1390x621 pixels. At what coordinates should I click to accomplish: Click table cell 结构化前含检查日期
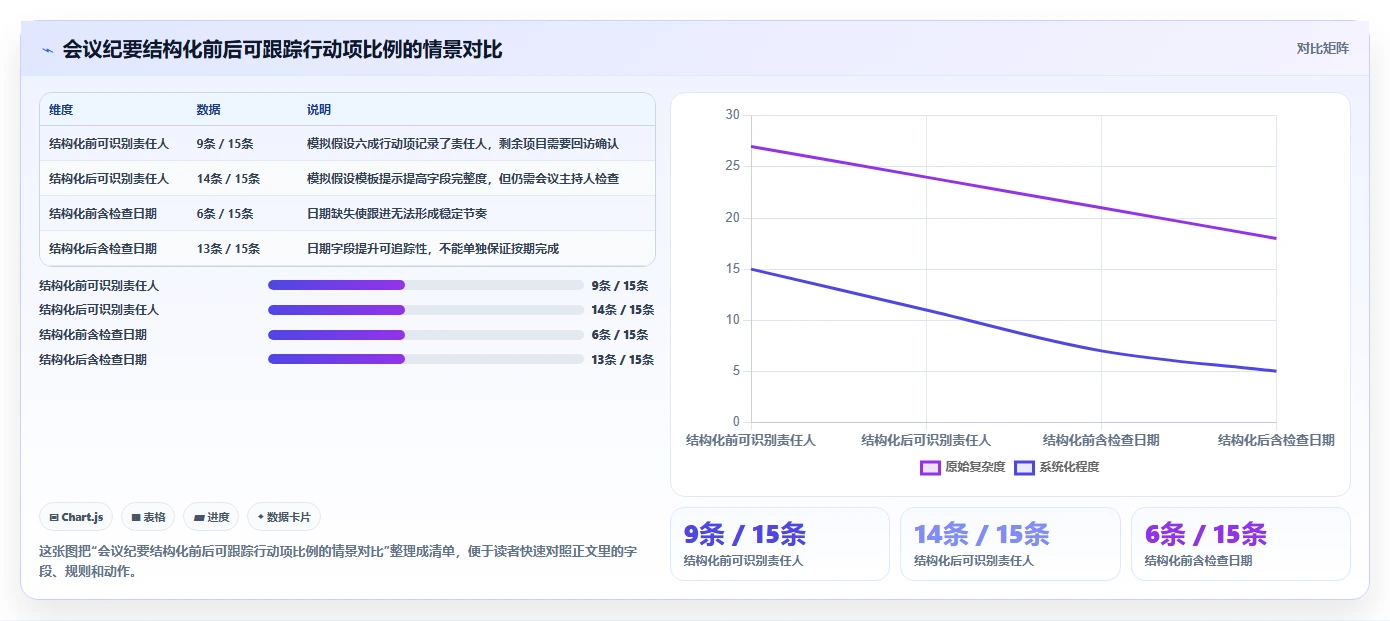point(103,214)
